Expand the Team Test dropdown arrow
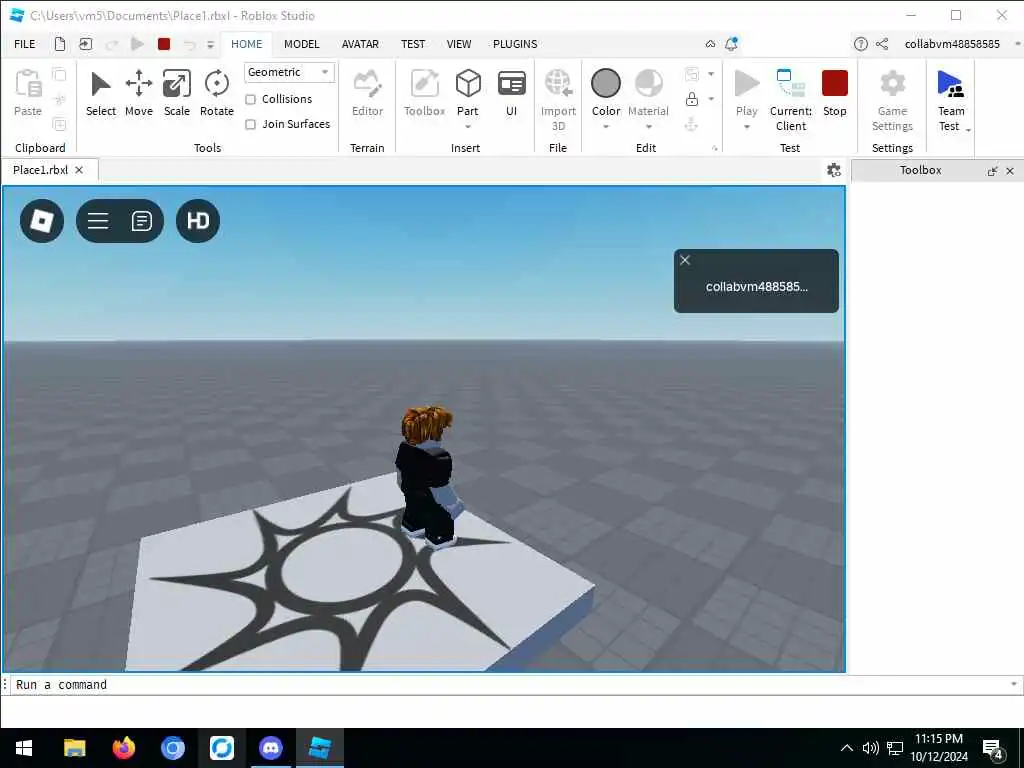The width and height of the screenshot is (1024, 768). tap(968, 130)
